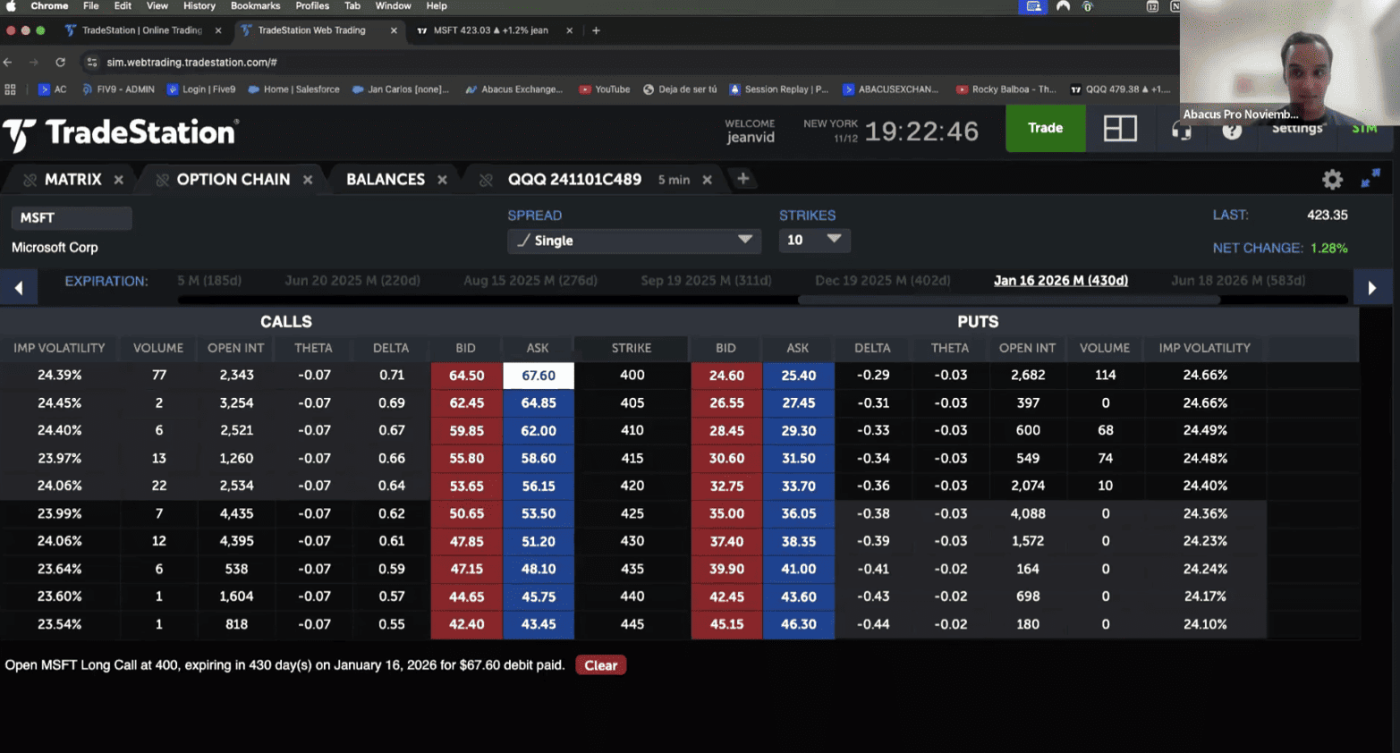Open the Home | Salesforce bookmark
The image size is (1400, 753).
point(293,89)
